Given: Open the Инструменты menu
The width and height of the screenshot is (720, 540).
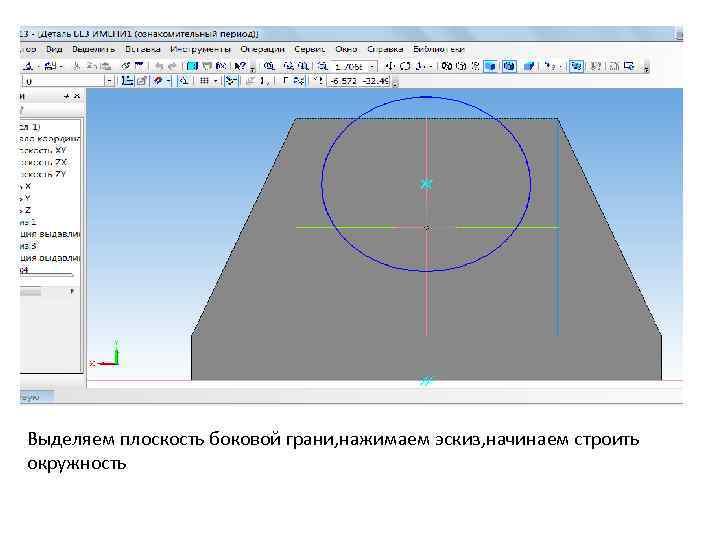Looking at the screenshot, I should (x=200, y=49).
